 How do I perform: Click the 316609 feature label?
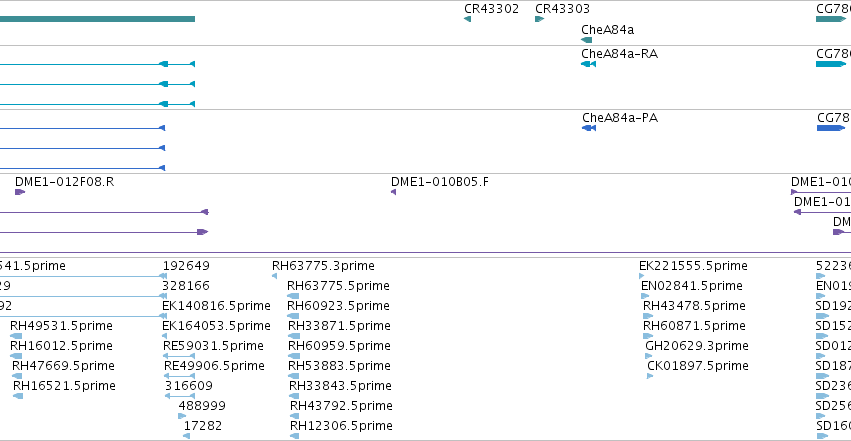point(189,386)
